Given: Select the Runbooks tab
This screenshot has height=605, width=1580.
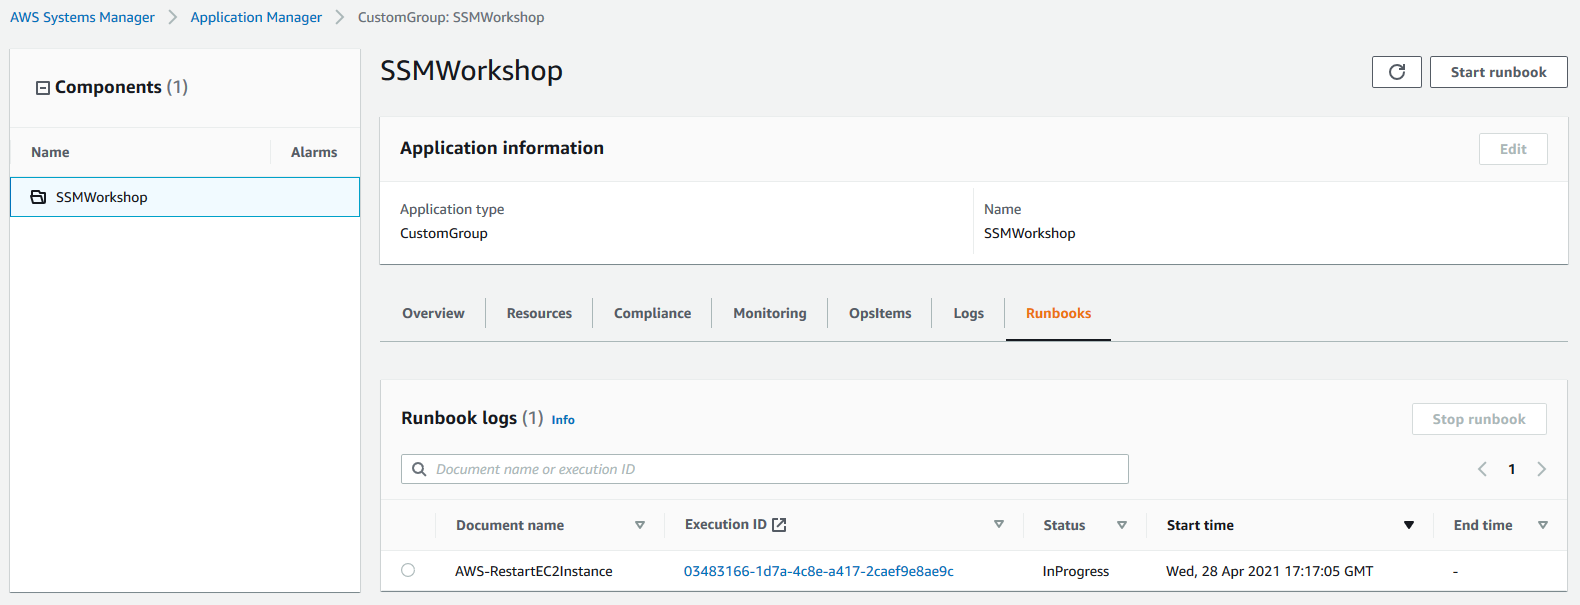Looking at the screenshot, I should click(1058, 313).
